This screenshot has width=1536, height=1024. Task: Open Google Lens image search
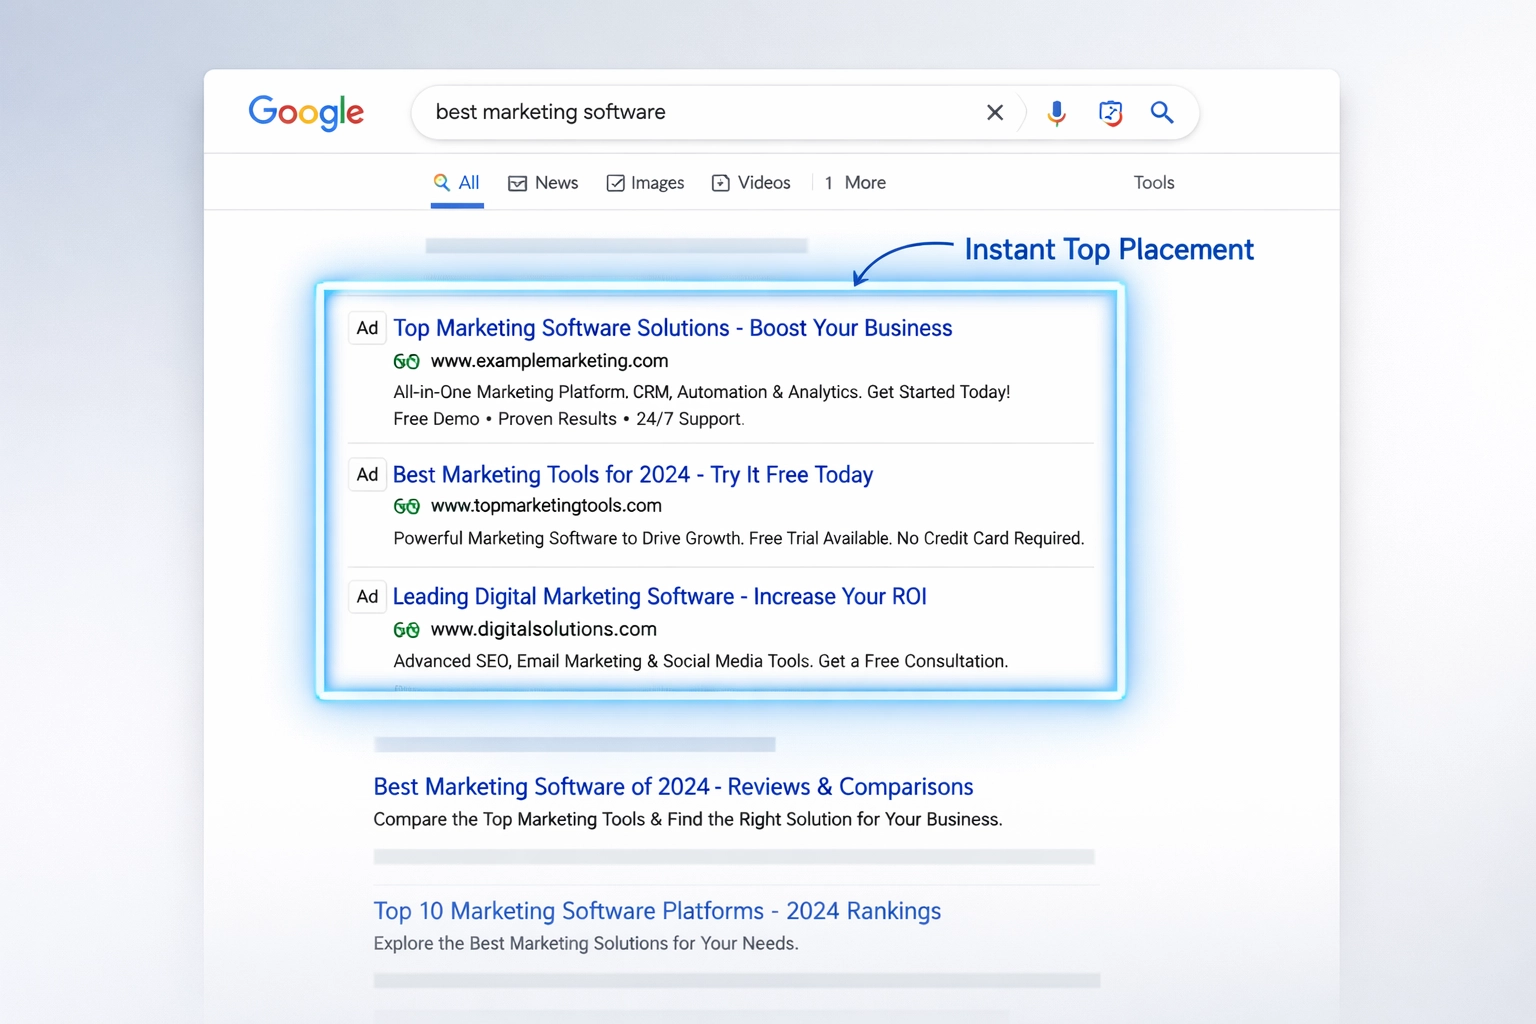(1110, 112)
